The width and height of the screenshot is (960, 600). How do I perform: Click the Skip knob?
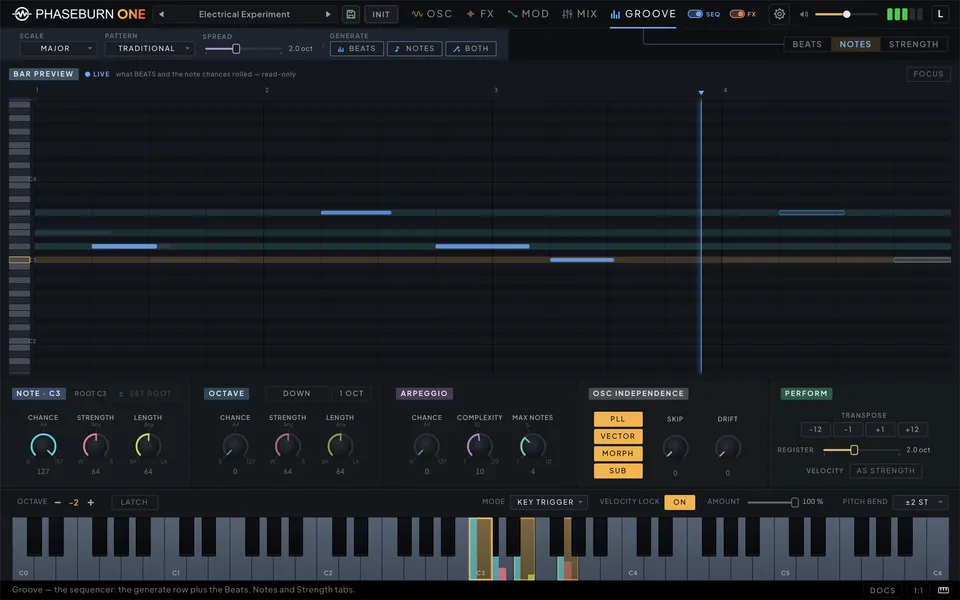[675, 448]
